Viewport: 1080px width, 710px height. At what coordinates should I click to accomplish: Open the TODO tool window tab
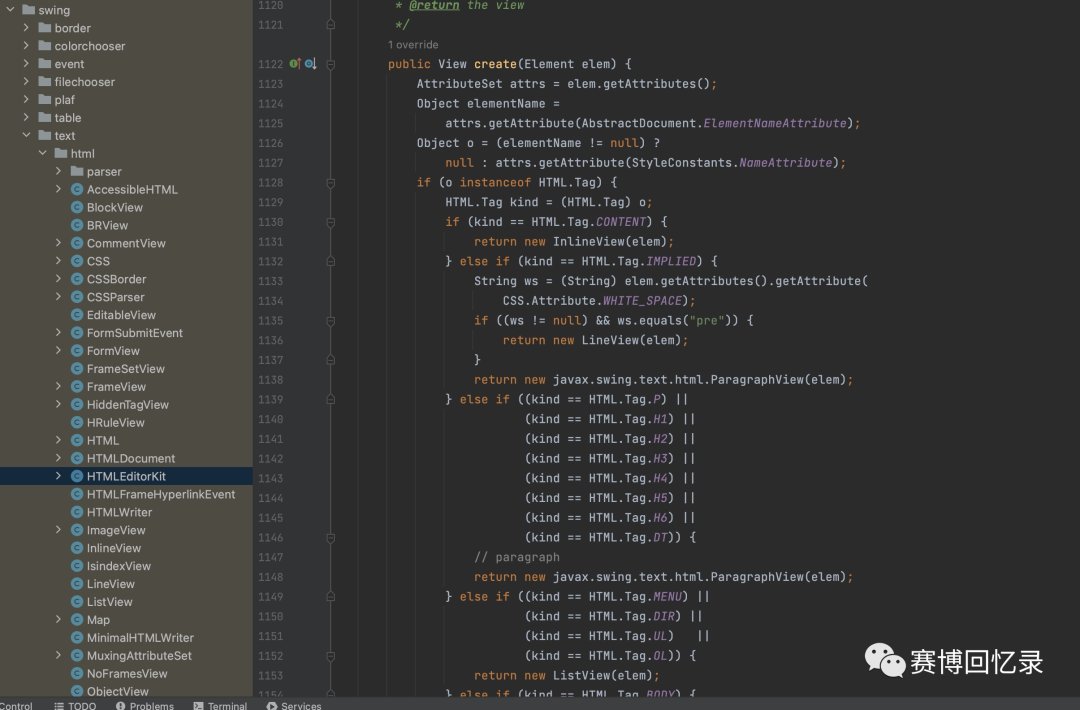point(75,705)
